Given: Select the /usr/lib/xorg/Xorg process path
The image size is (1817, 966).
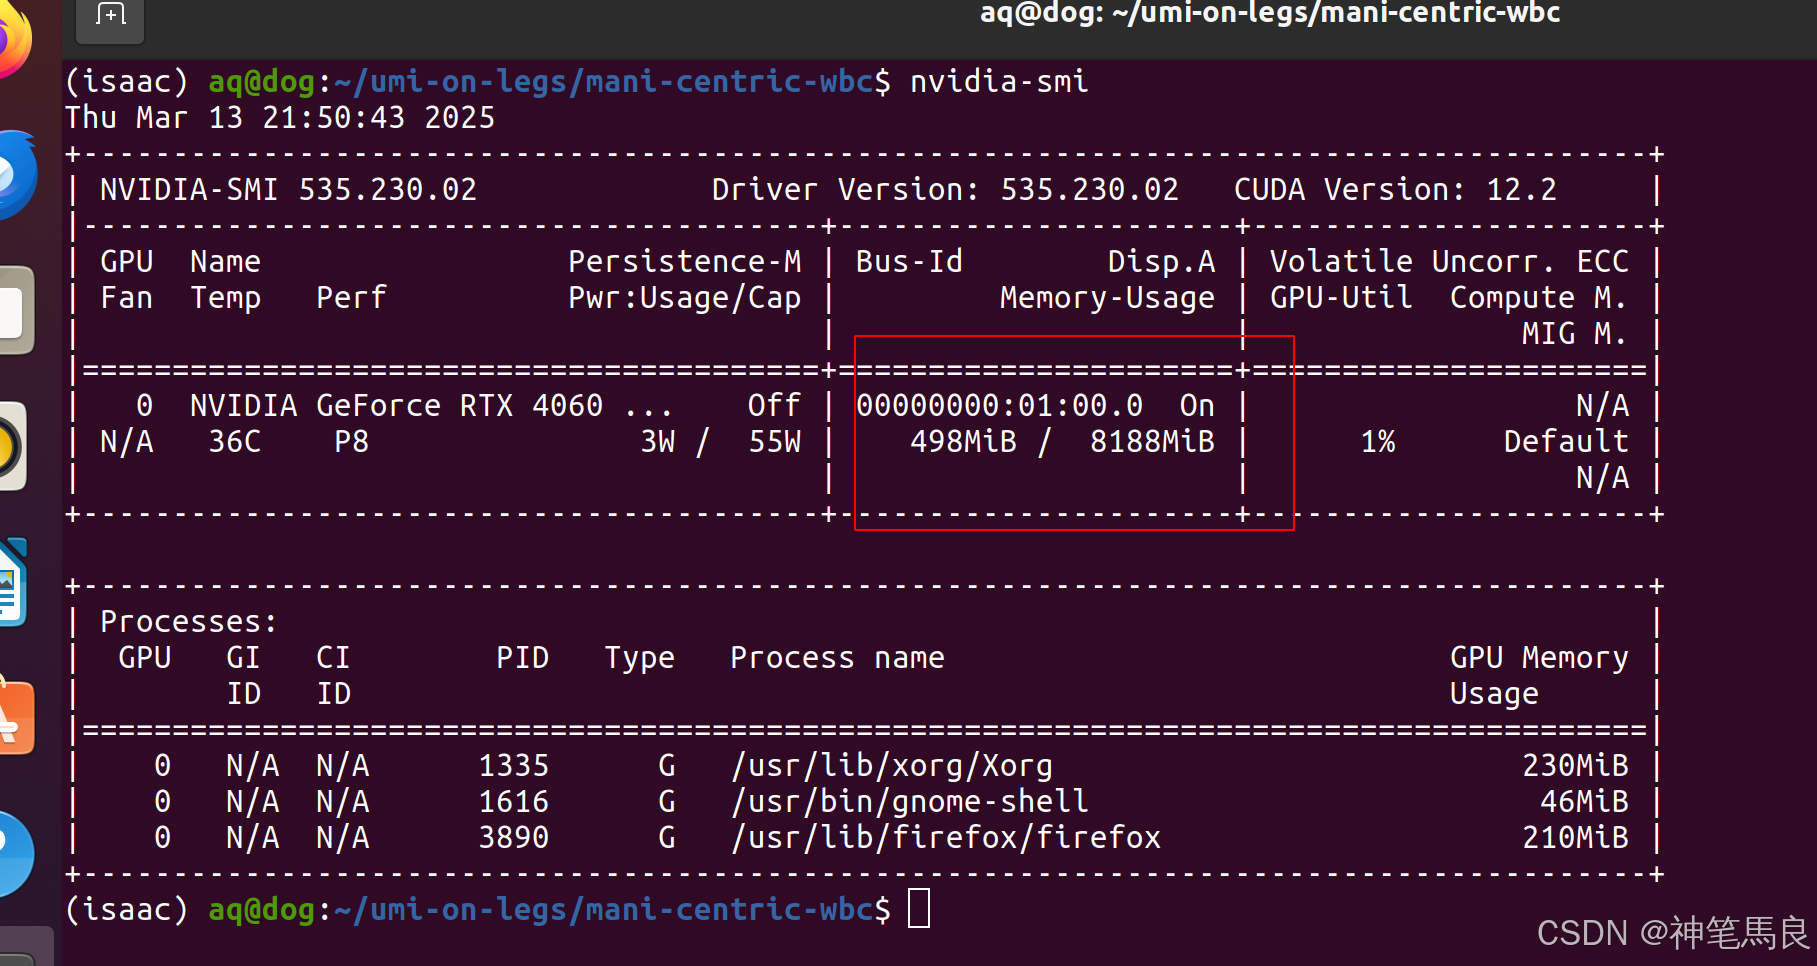Looking at the screenshot, I should coord(892,766).
